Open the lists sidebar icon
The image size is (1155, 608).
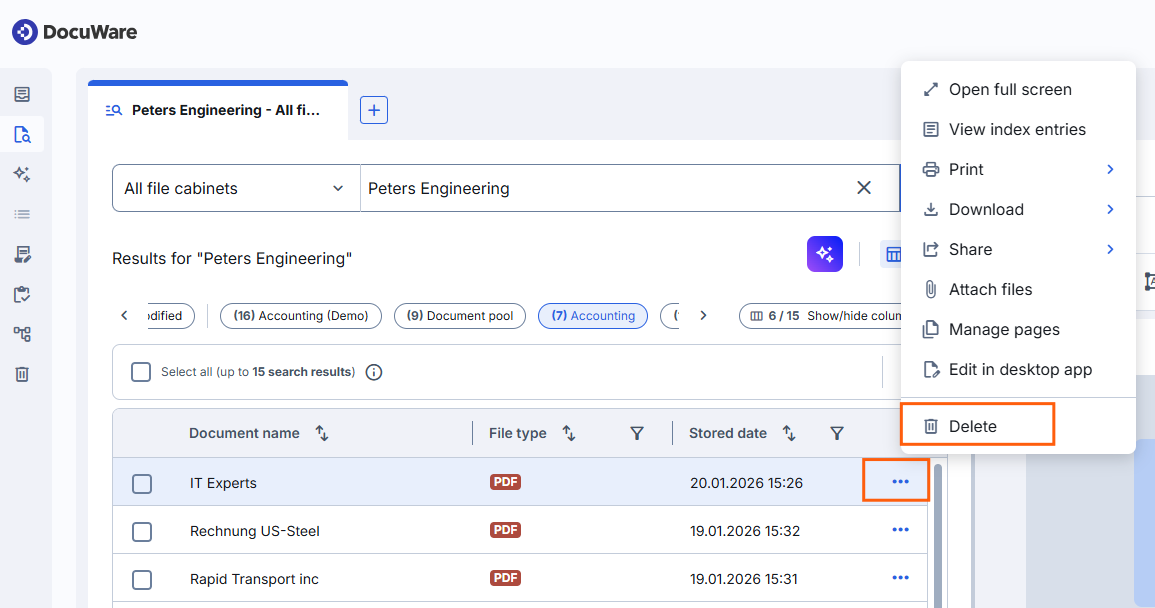pyautogui.click(x=22, y=214)
